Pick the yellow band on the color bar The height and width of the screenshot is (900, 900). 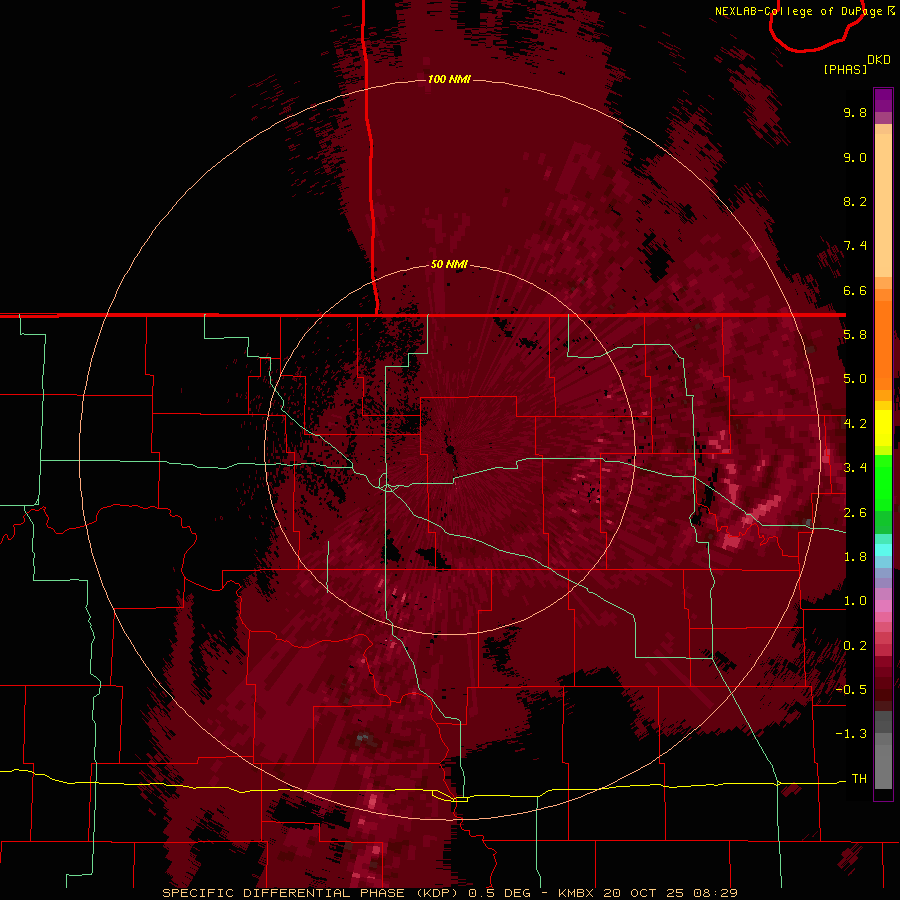(x=883, y=428)
